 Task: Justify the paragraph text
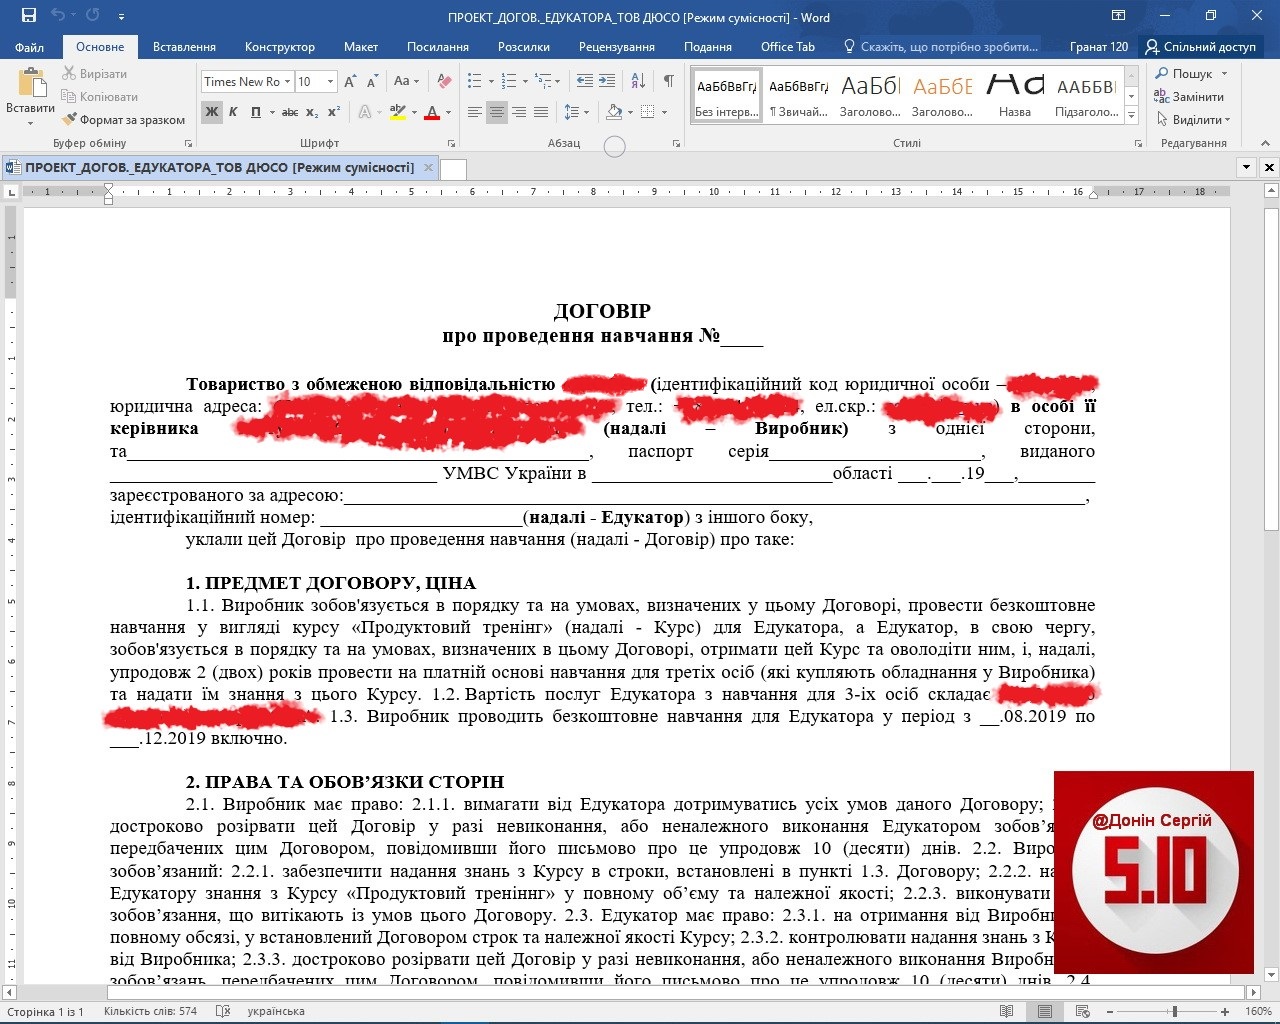pos(541,113)
